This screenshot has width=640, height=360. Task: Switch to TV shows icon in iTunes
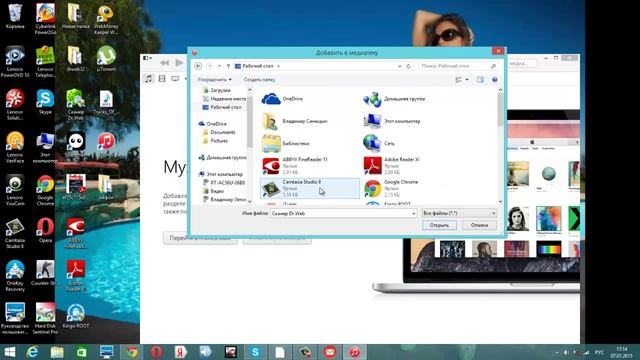tap(175, 78)
